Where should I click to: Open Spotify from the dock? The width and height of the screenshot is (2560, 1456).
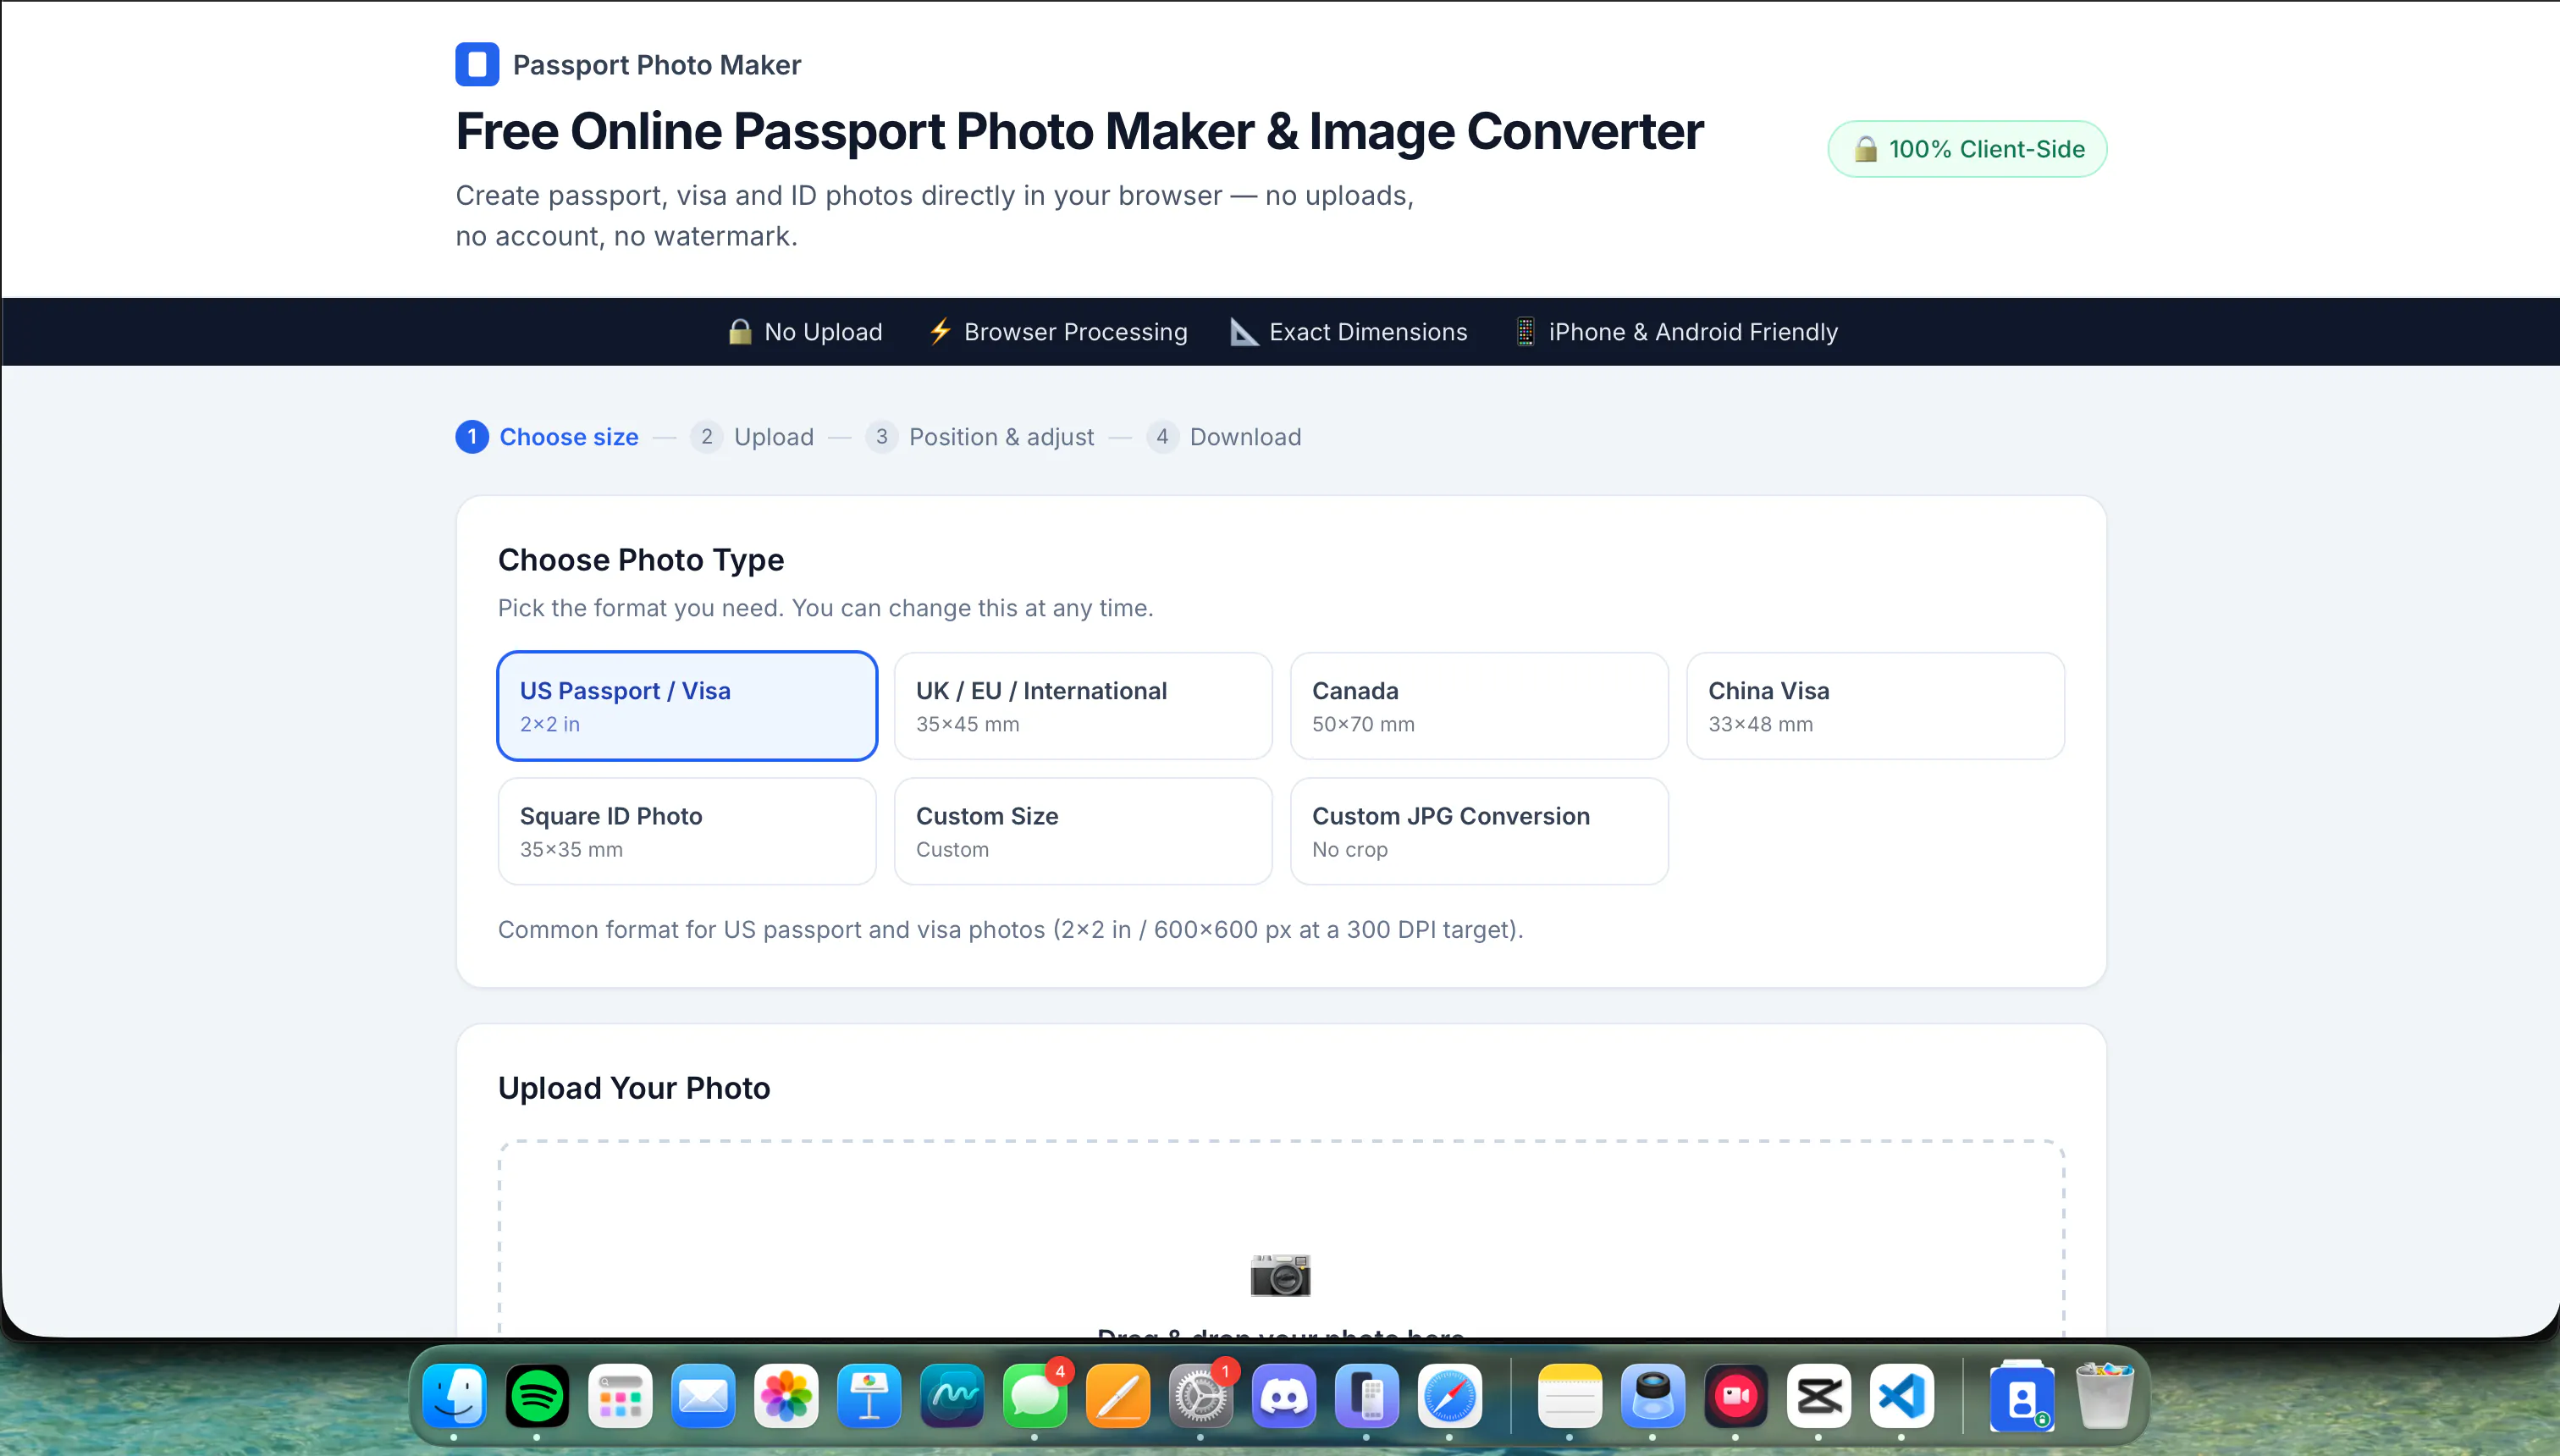point(537,1396)
